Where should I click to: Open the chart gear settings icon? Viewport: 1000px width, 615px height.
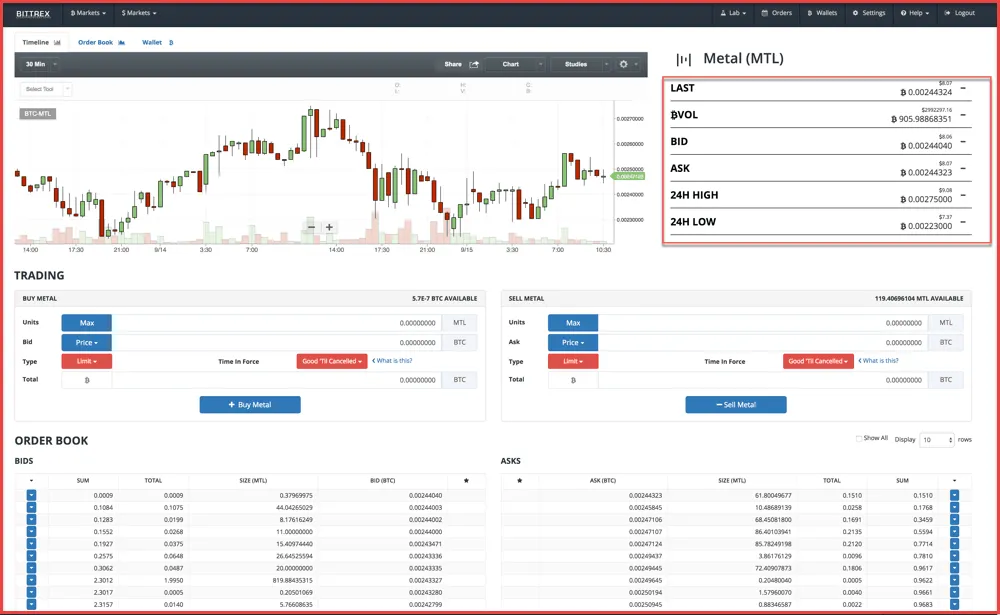coord(624,64)
